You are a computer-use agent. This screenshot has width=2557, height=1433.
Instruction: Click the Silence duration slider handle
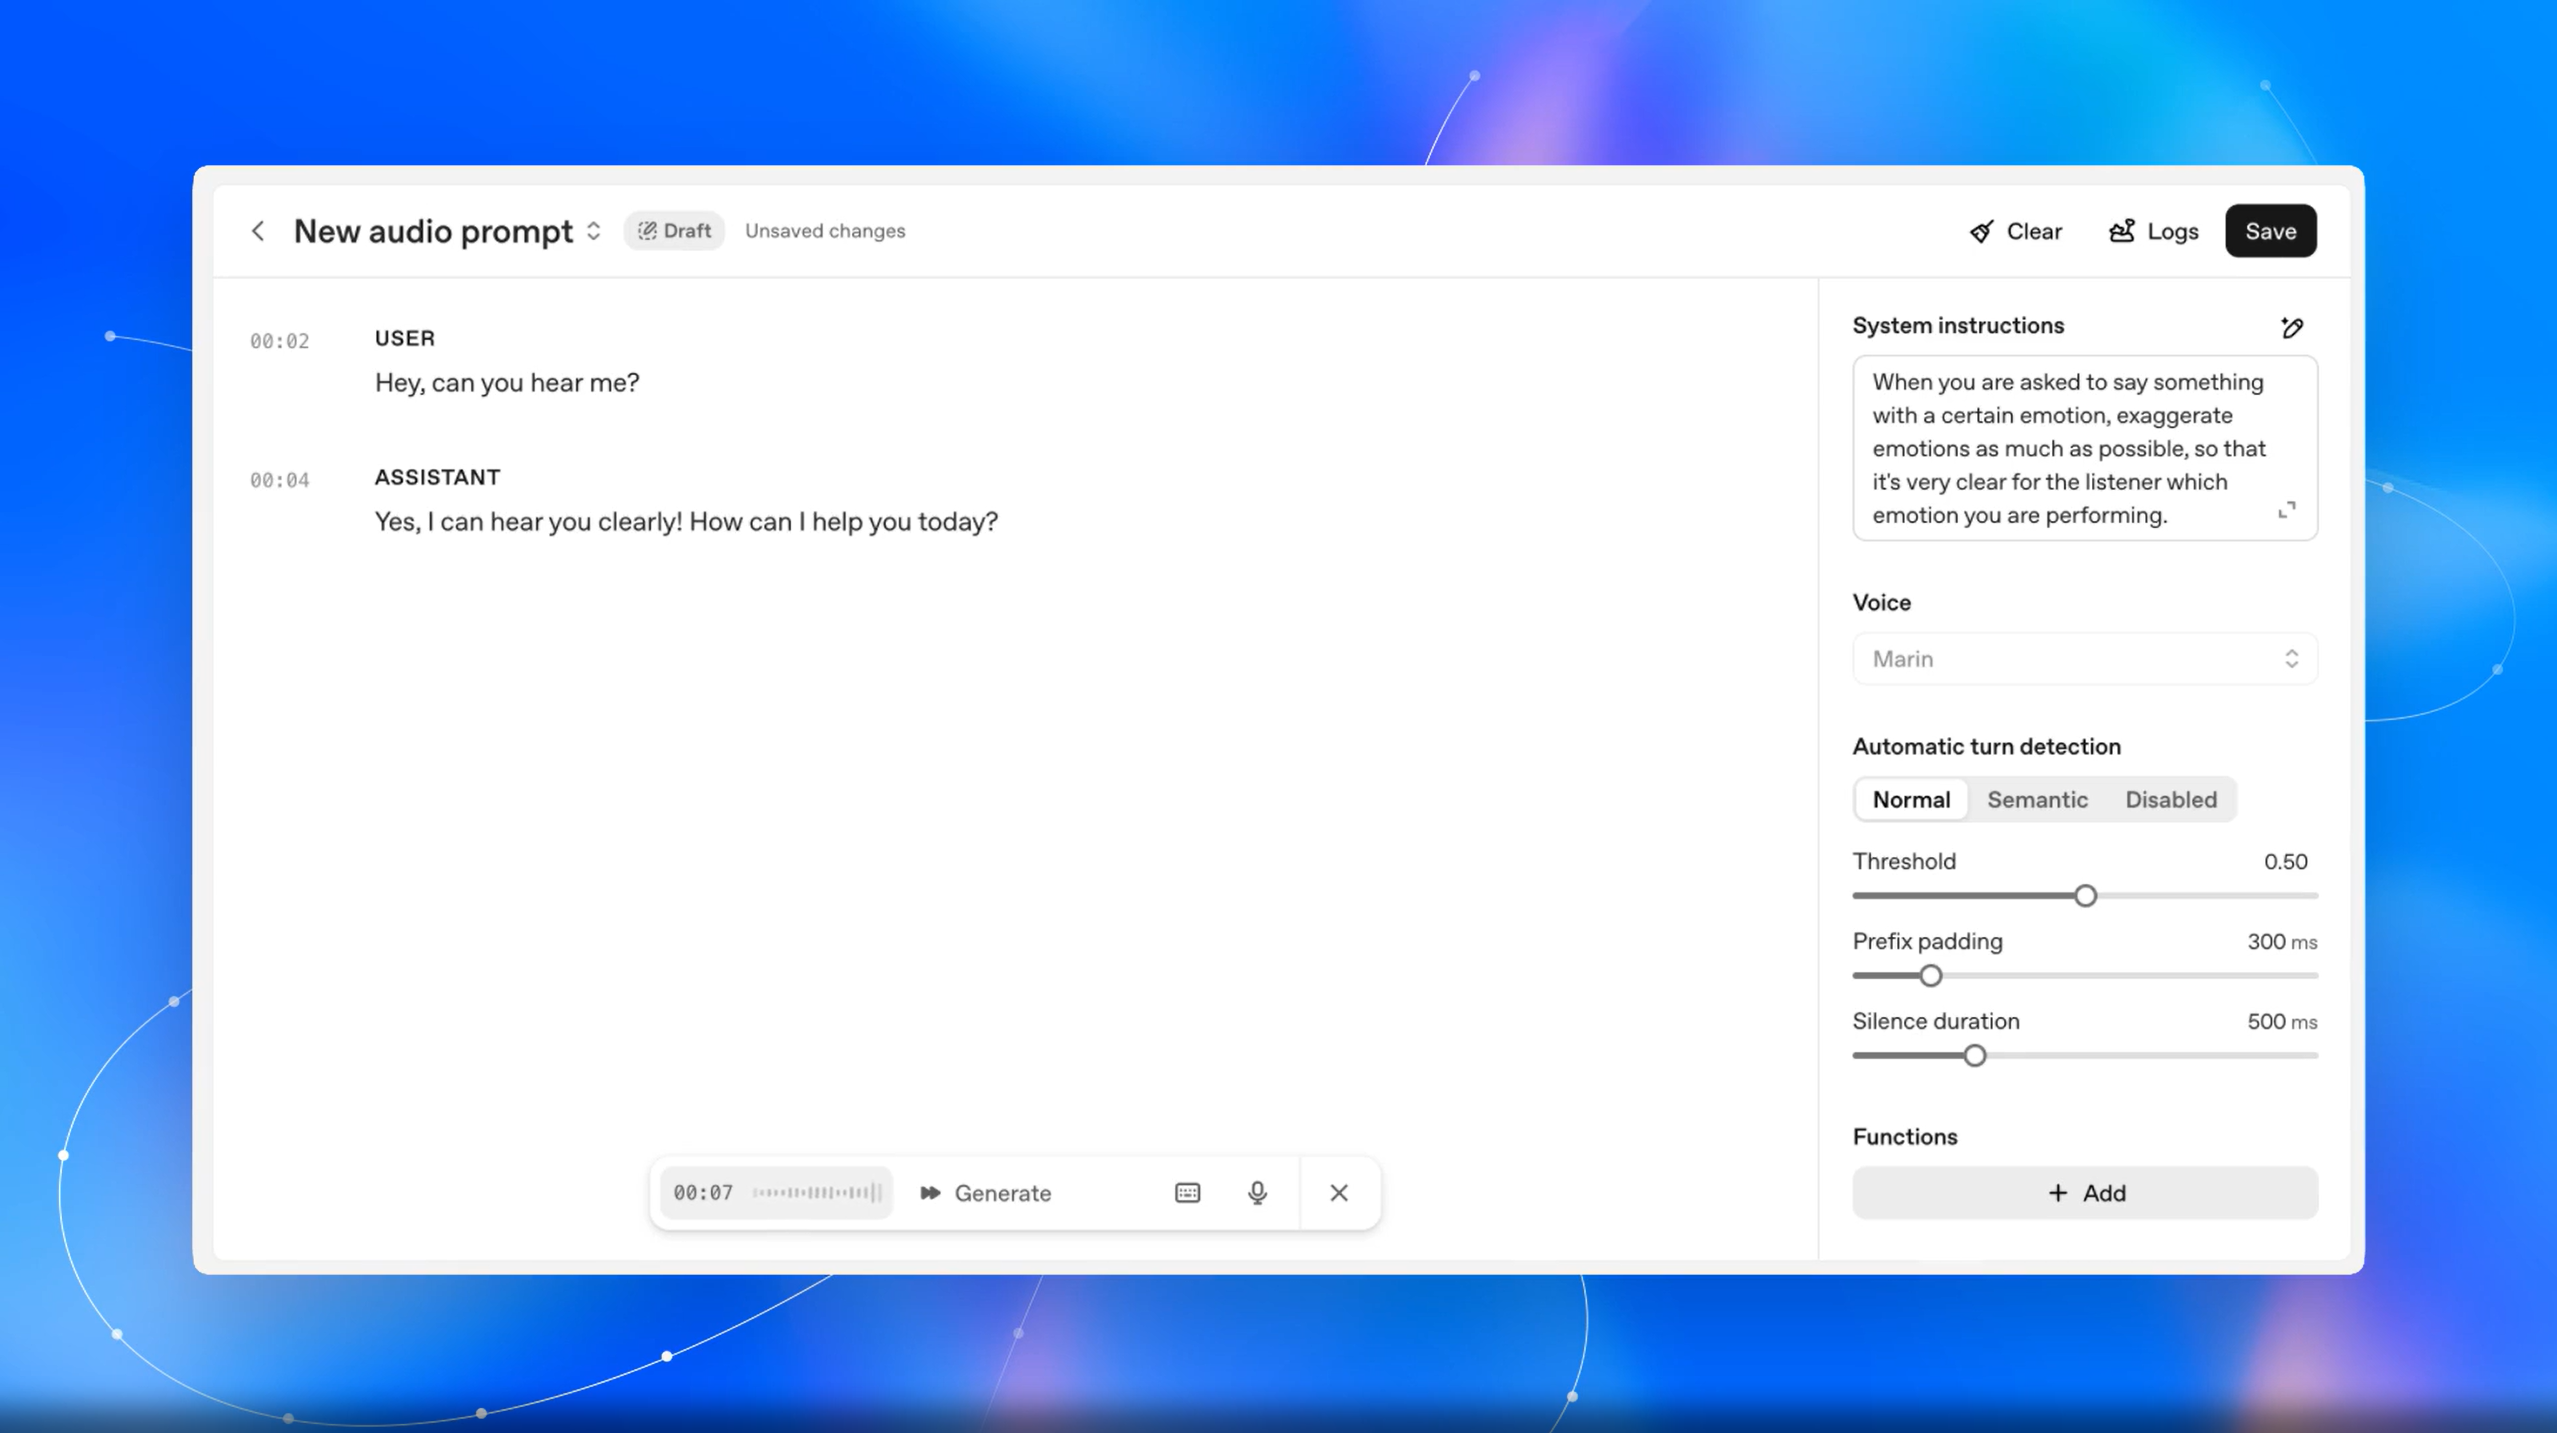[x=1974, y=1056]
